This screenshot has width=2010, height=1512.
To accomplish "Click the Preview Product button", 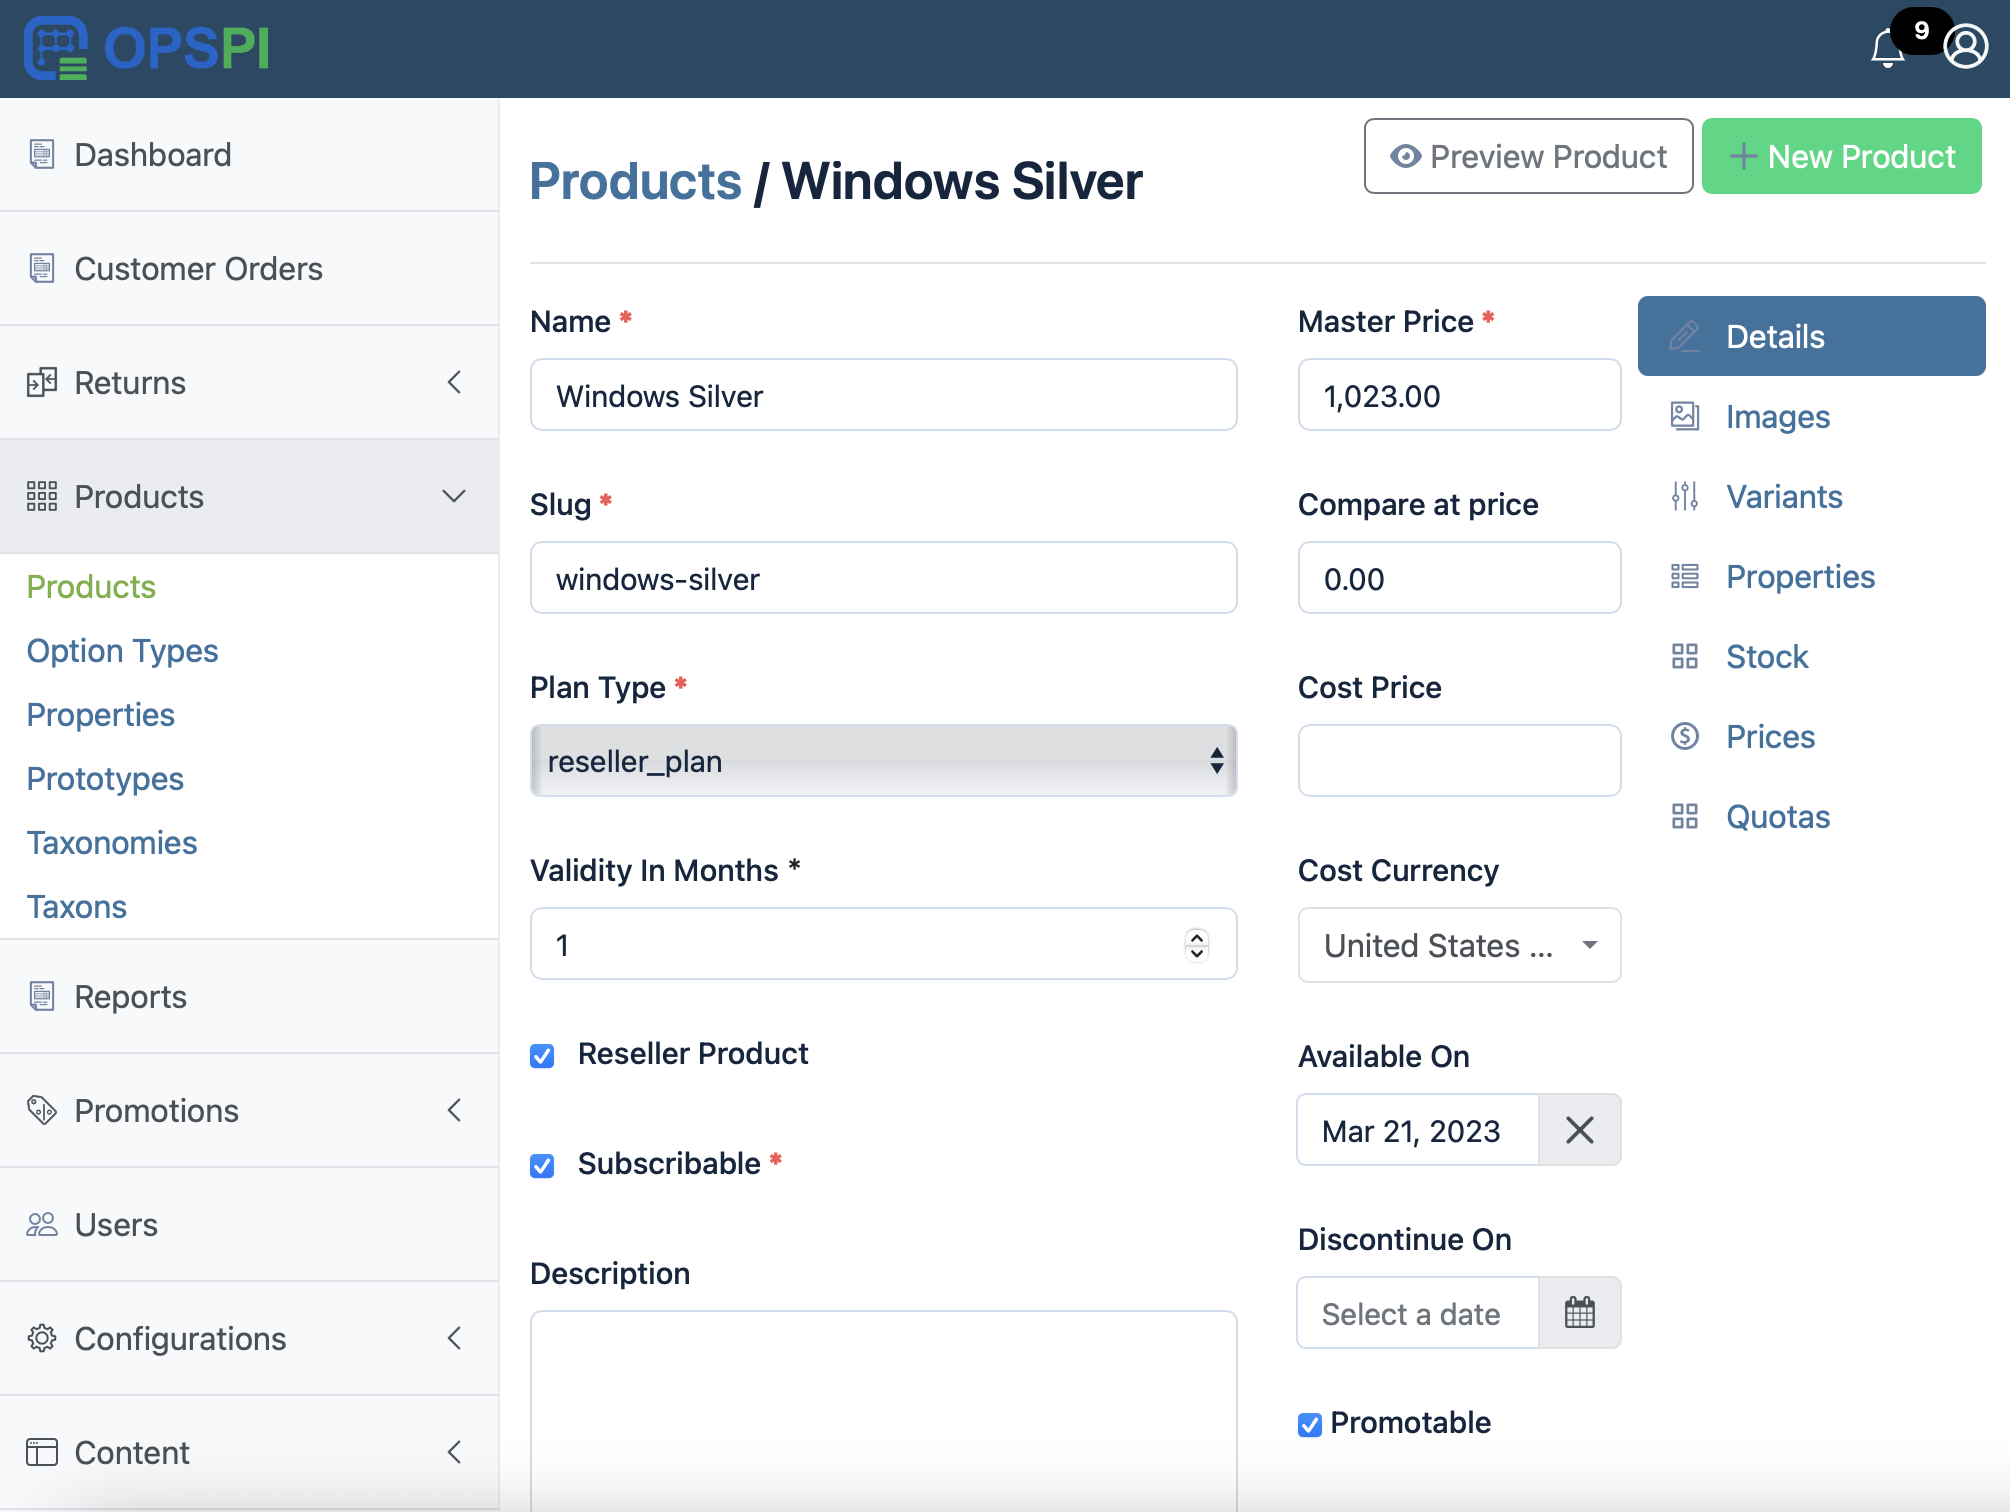I will (x=1528, y=156).
